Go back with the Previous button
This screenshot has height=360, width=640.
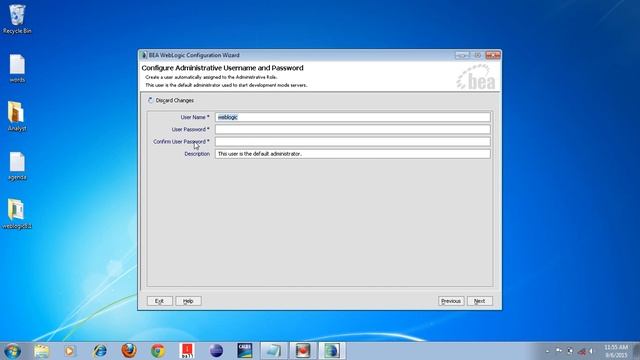coord(451,301)
